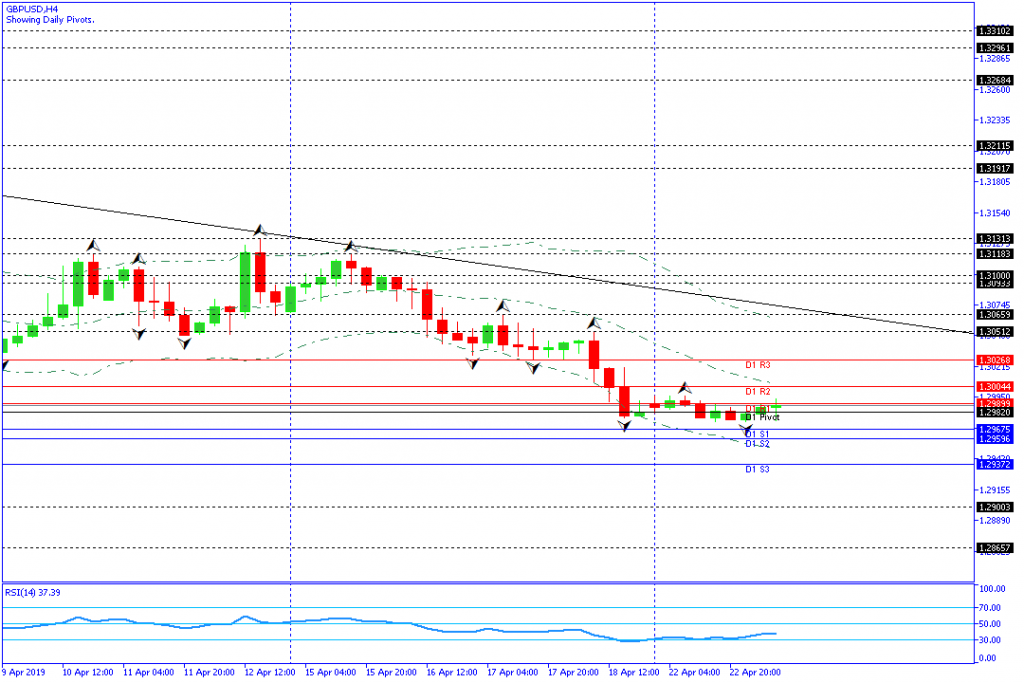Click the GBPUSD,H4 chart title
This screenshot has width=1024, height=683.
click(32, 8)
